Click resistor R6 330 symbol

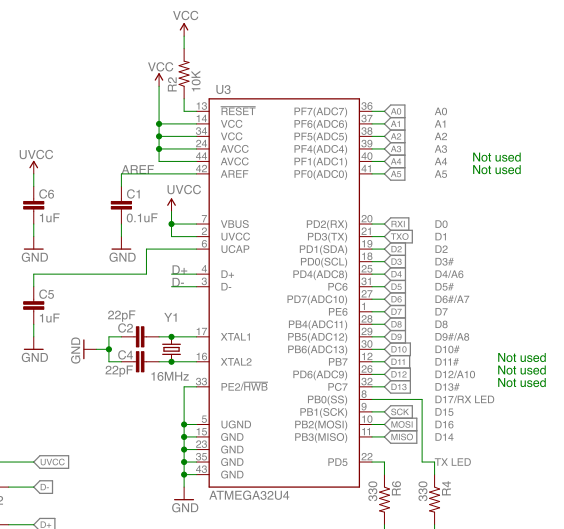pyautogui.click(x=385, y=500)
